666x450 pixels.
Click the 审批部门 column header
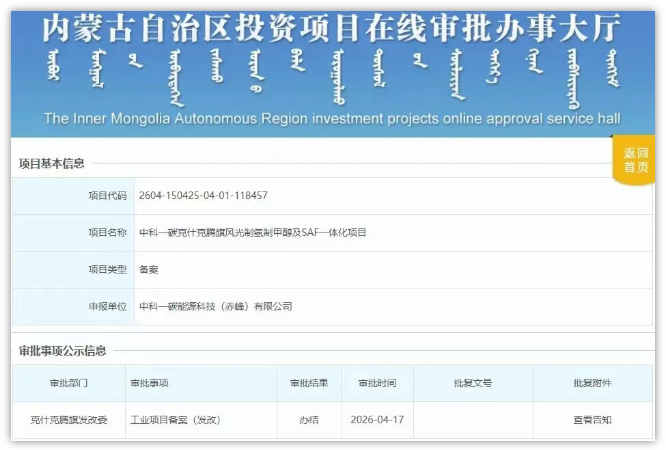[67, 383]
